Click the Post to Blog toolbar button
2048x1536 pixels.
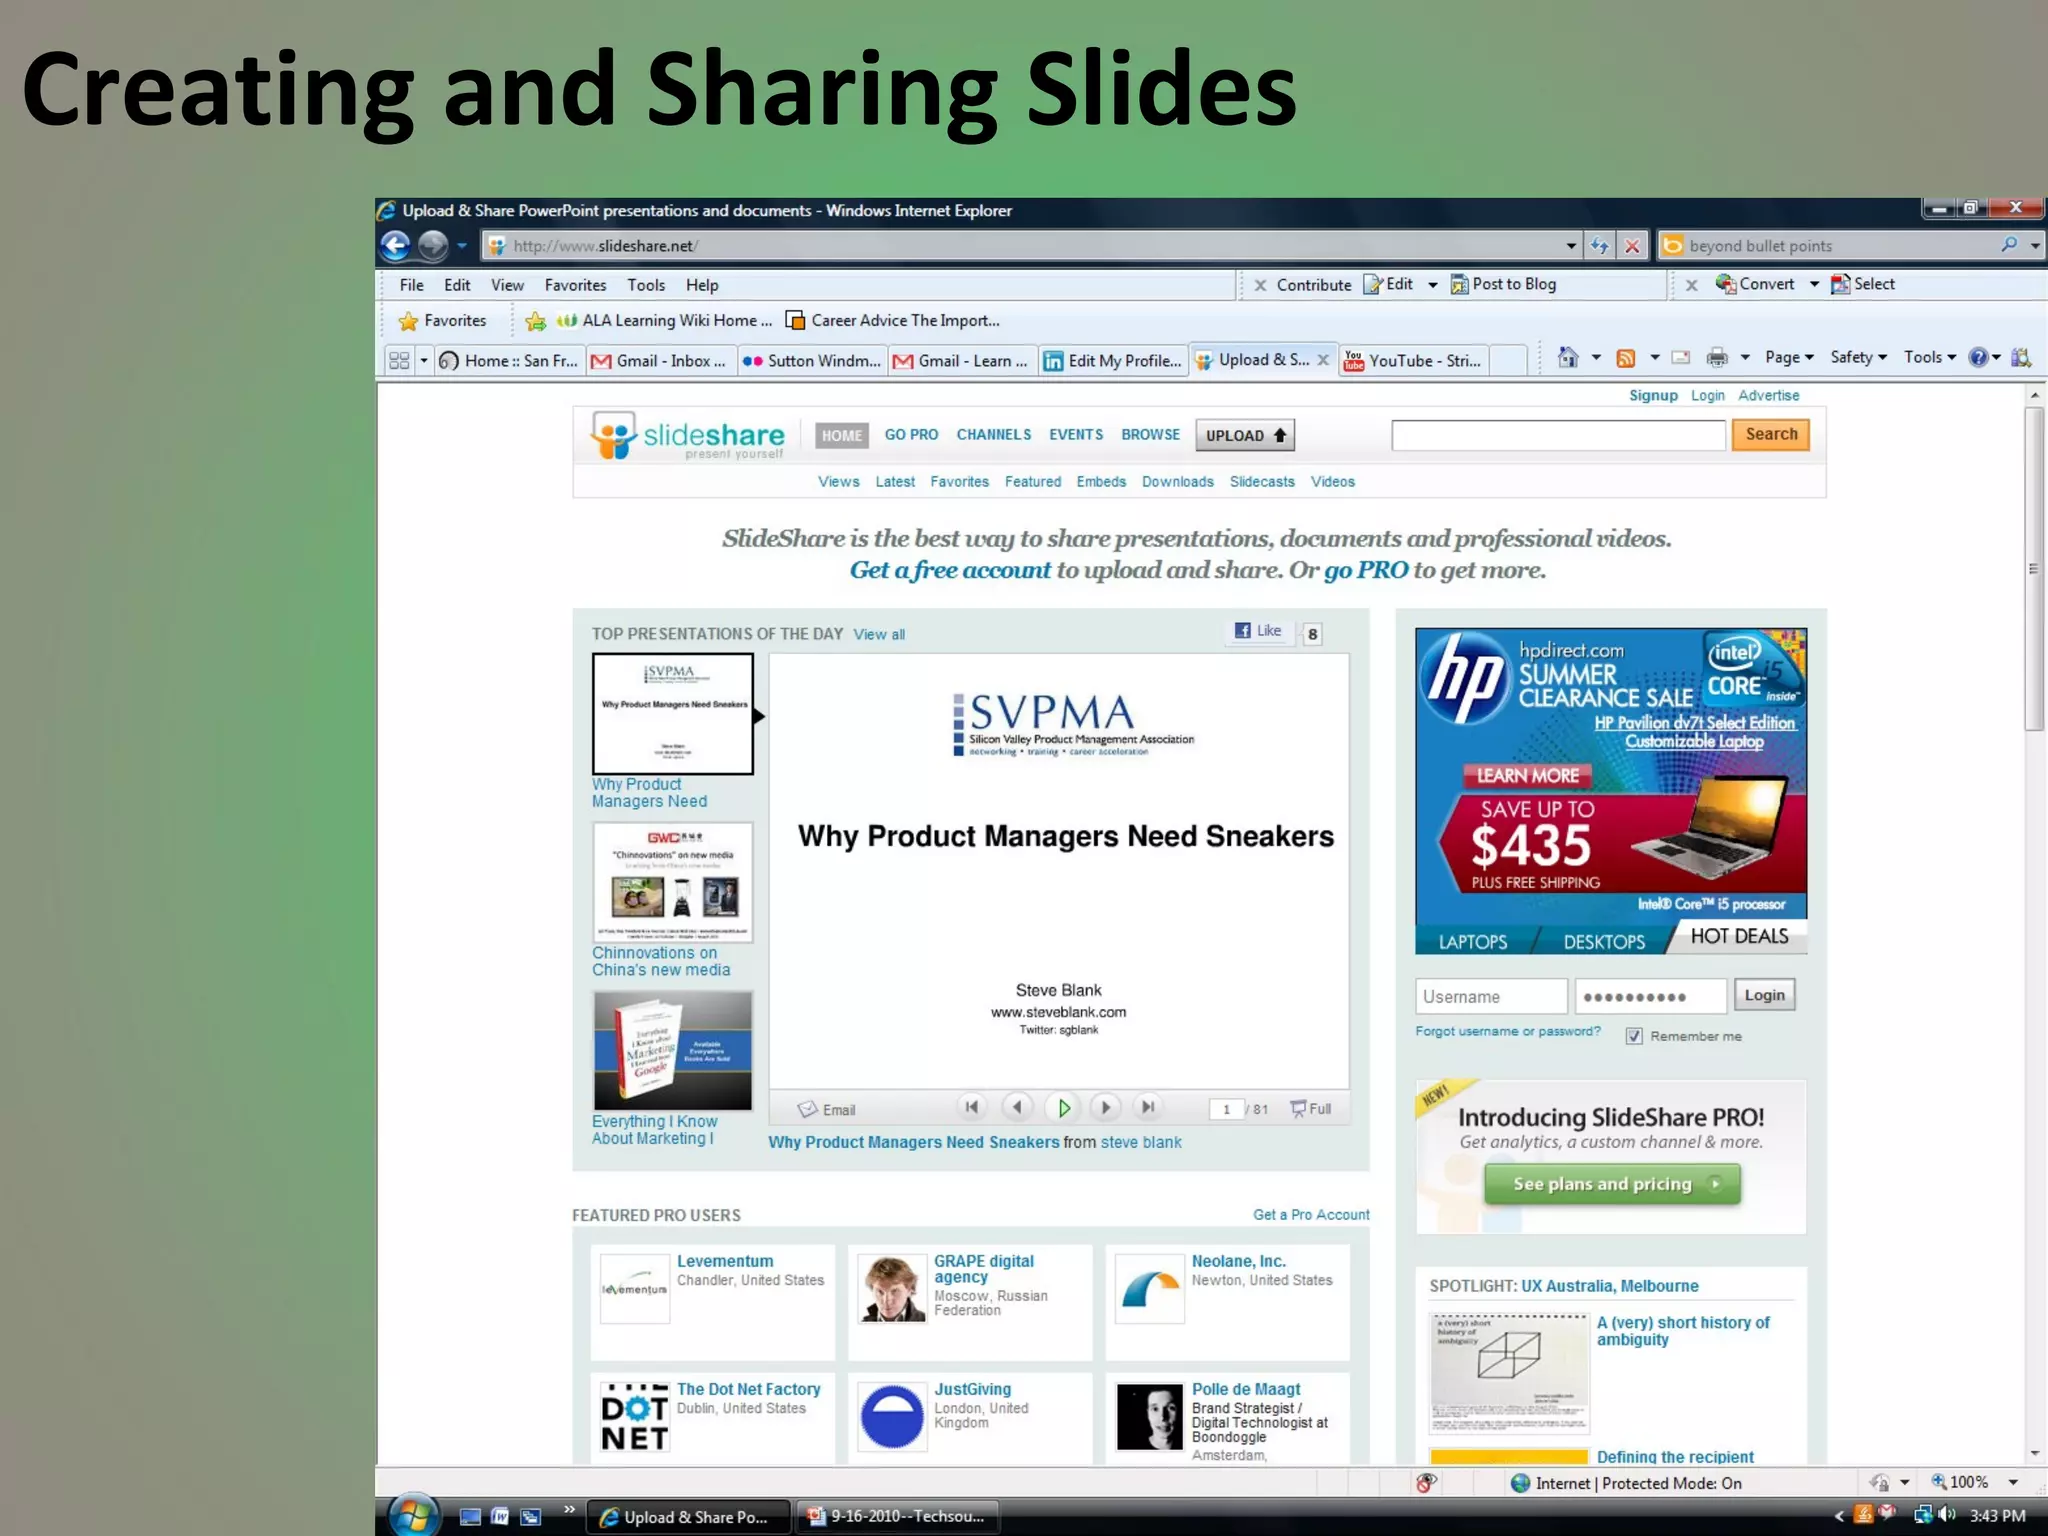click(x=1503, y=284)
